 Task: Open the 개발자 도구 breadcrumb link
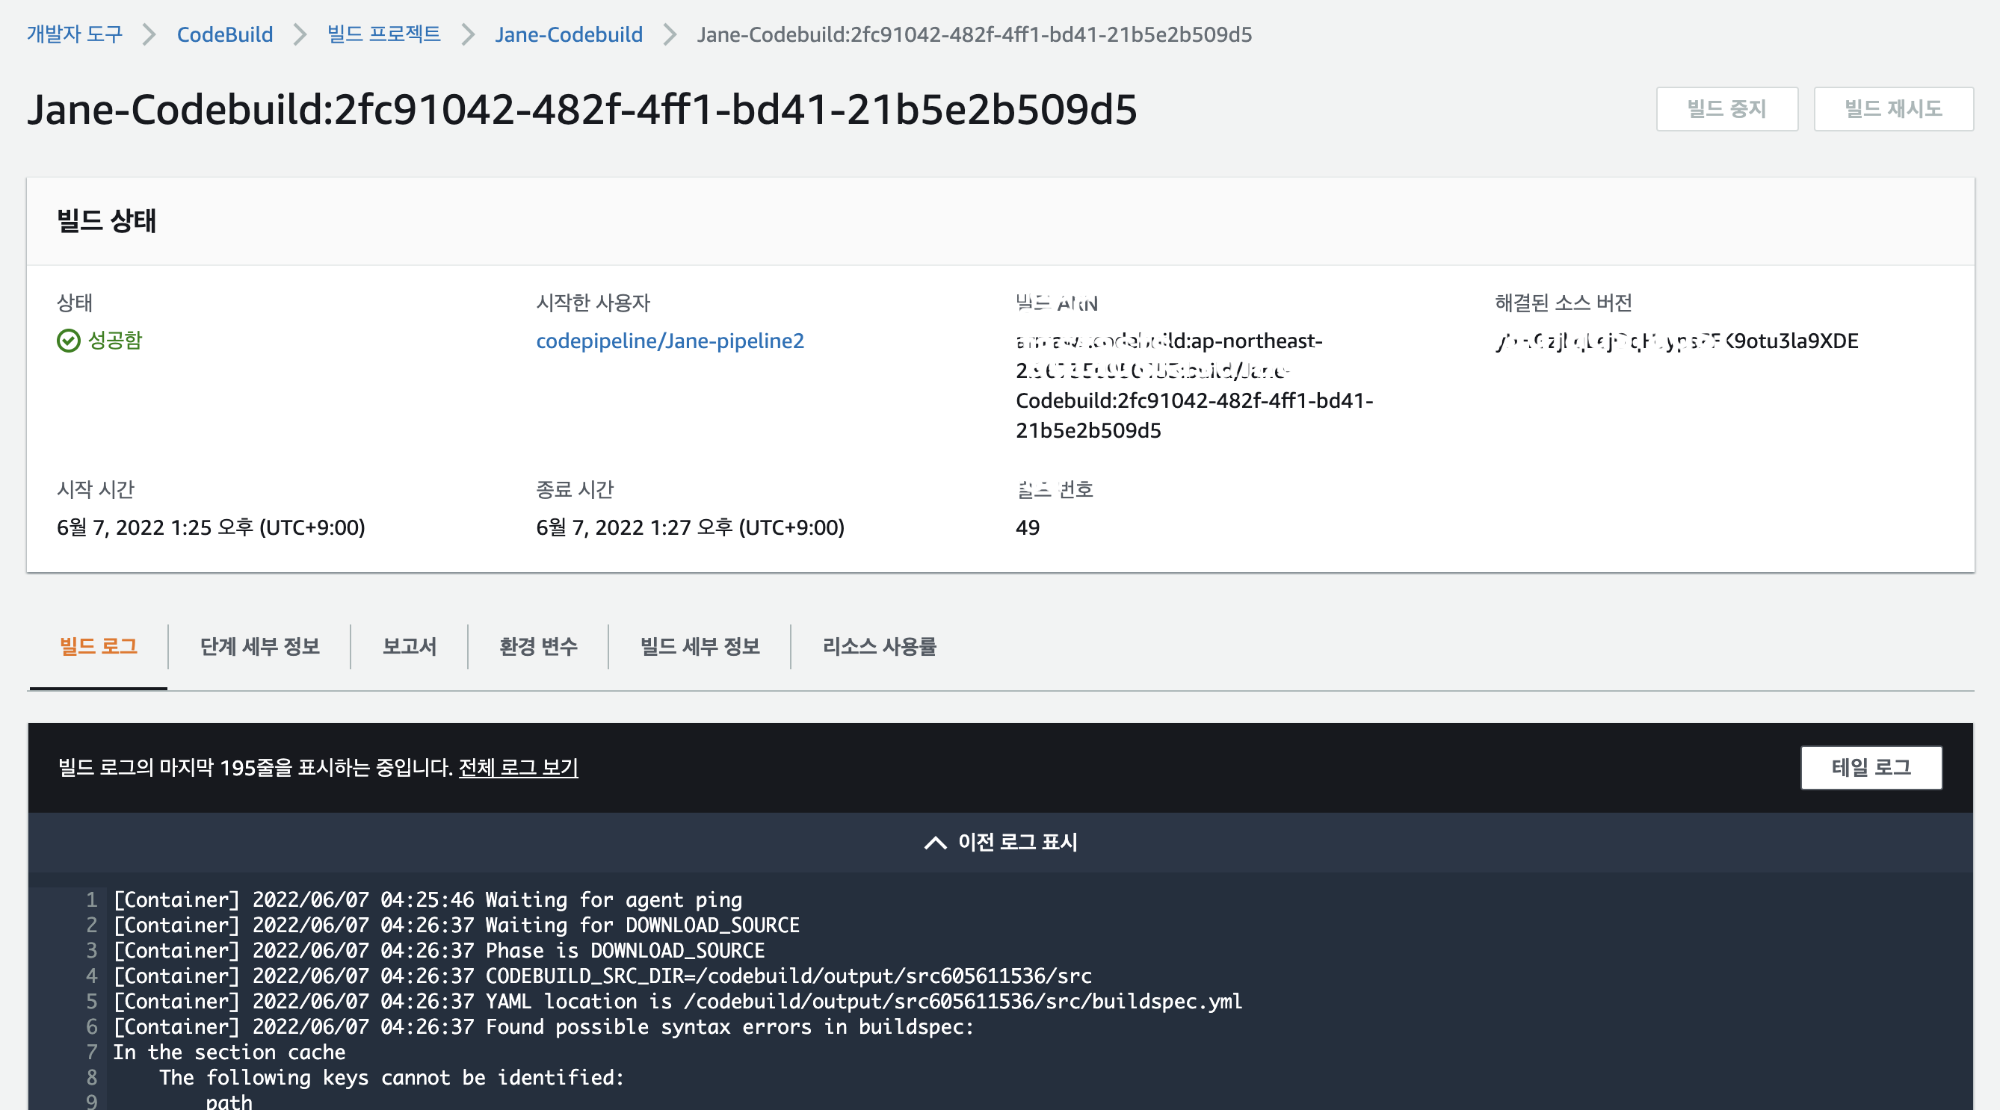pyautogui.click(x=74, y=34)
